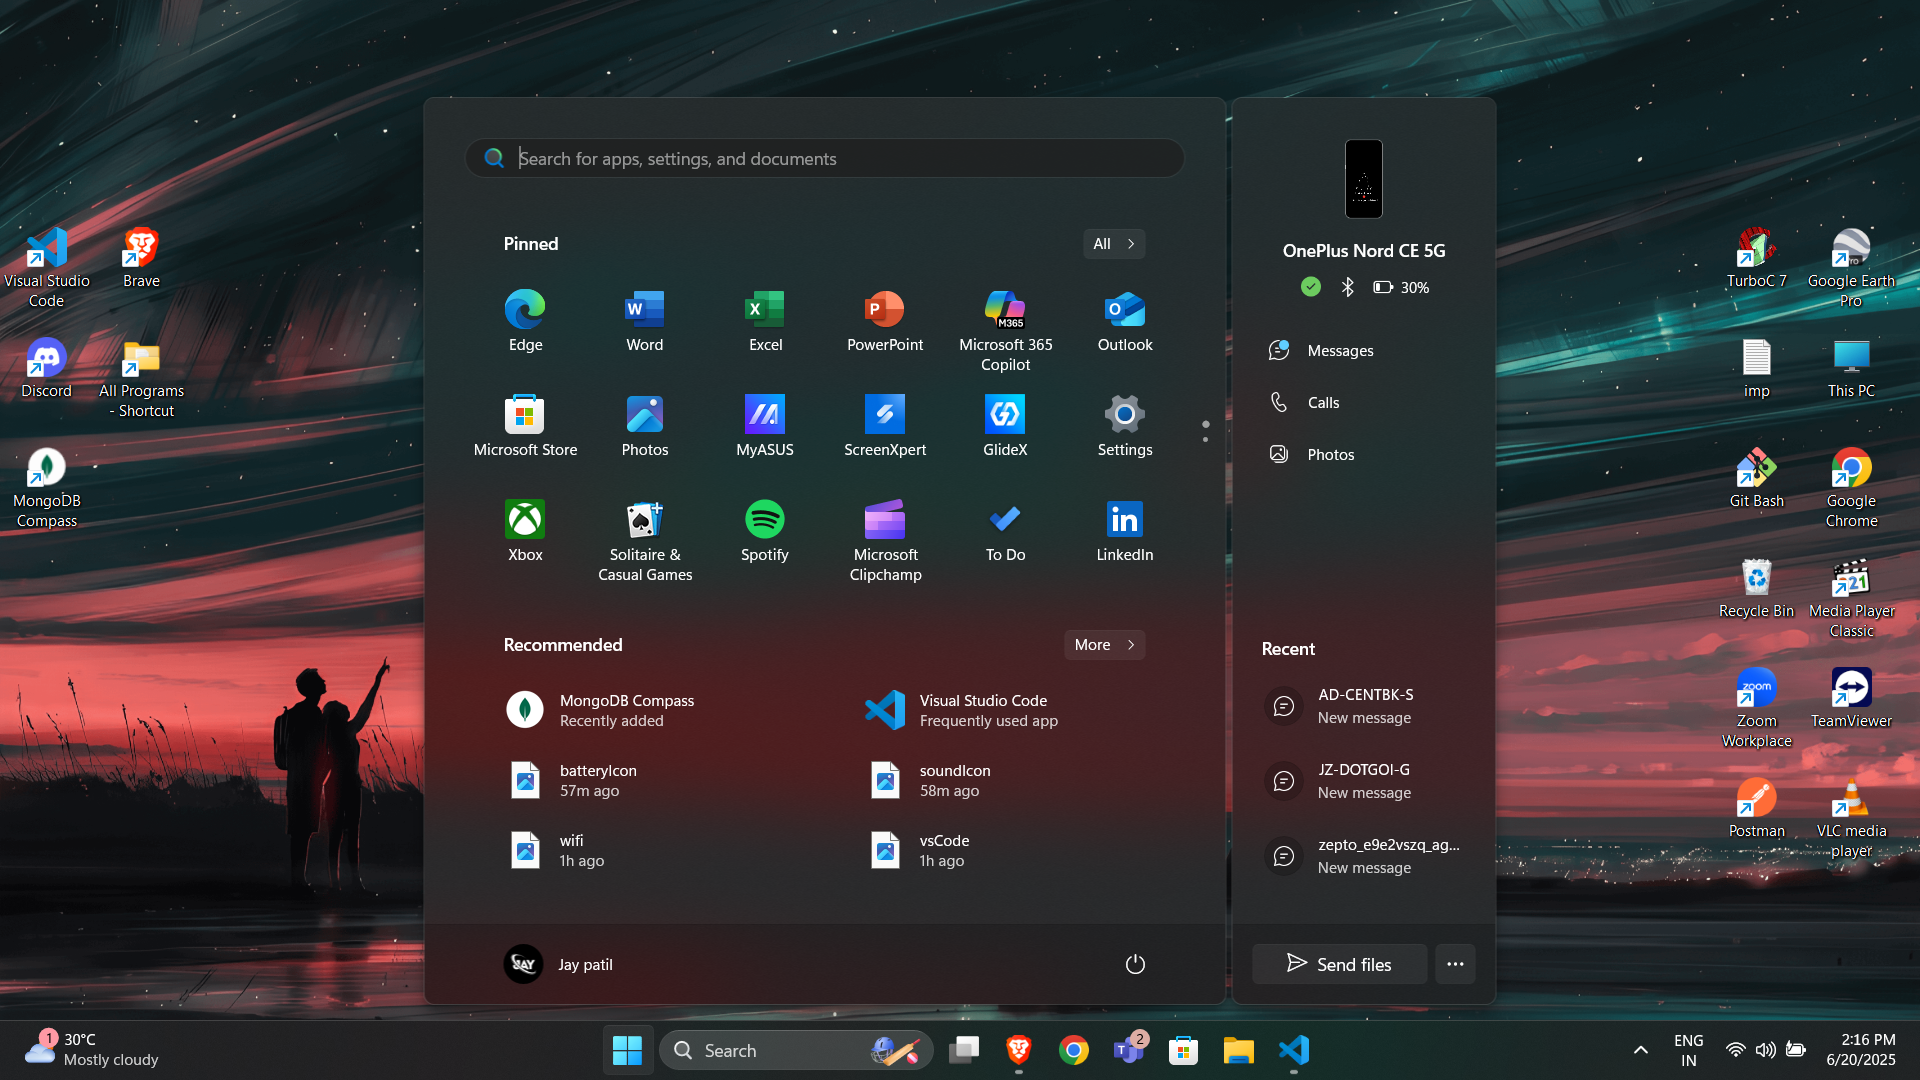Select Zoom Workplace desktop icon
This screenshot has width=1920, height=1080.
pos(1756,709)
